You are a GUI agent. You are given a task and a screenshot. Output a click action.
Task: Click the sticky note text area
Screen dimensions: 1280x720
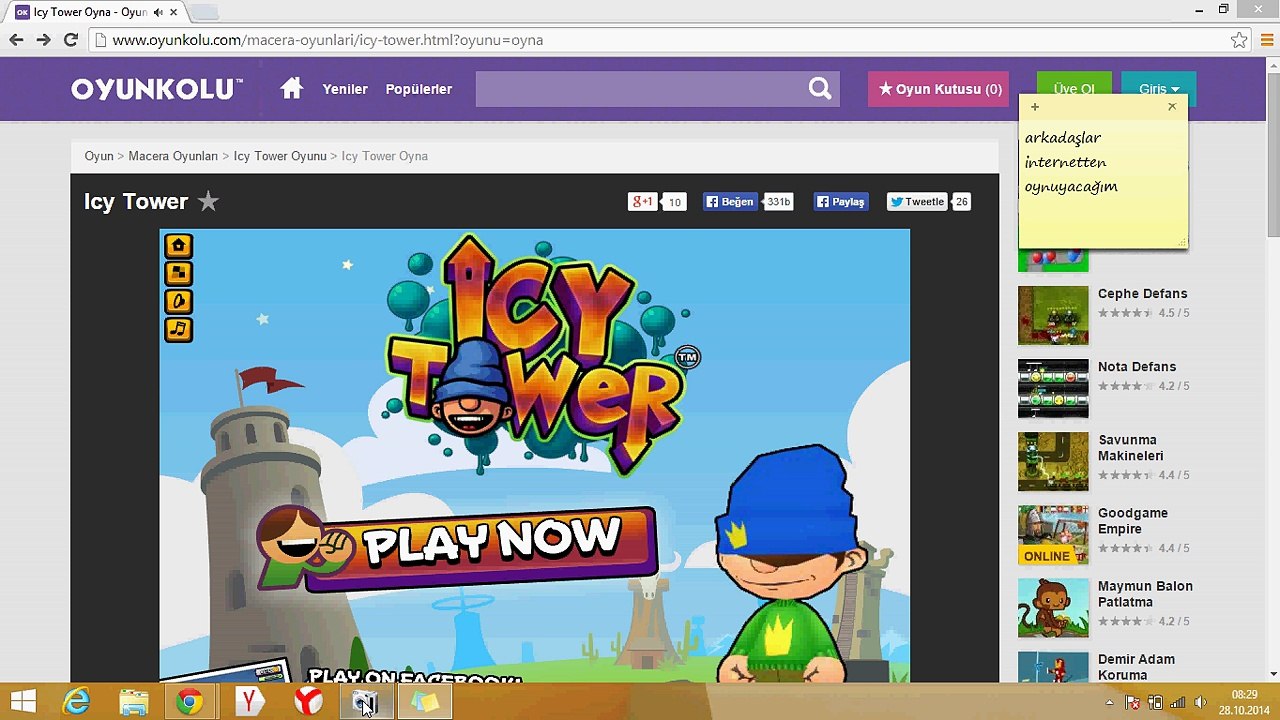1103,182
